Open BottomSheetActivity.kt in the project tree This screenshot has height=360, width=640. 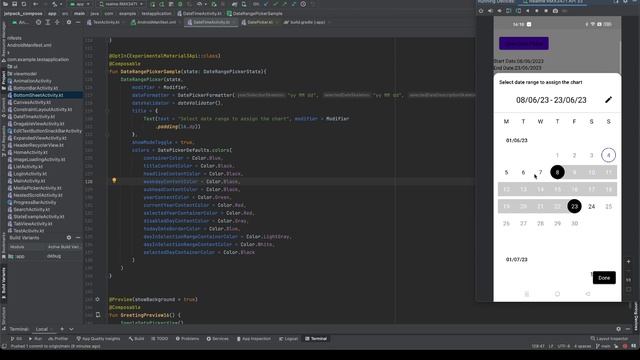click(x=38, y=95)
